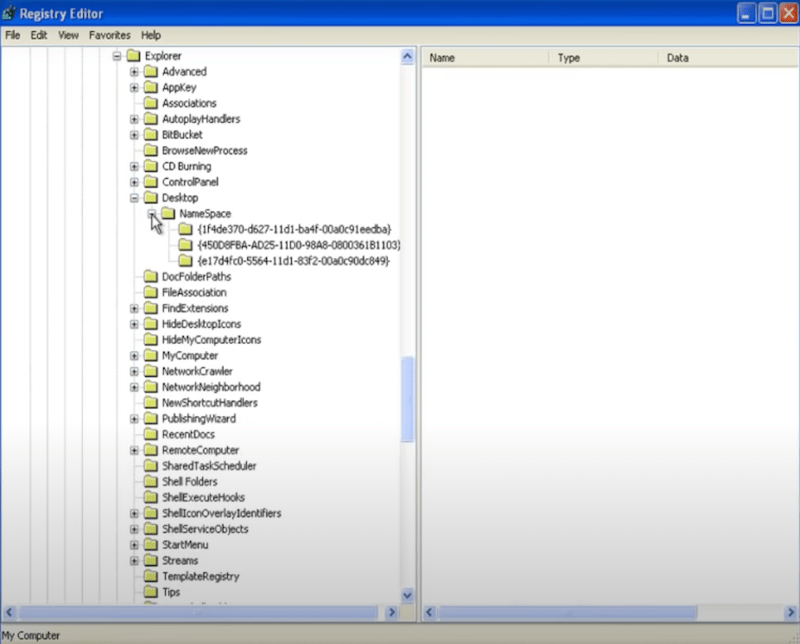Click folder icon beside {1f4de370-d627-11d1-ba4f-00a0c91eedba}
The width and height of the screenshot is (800, 644).
(x=185, y=229)
